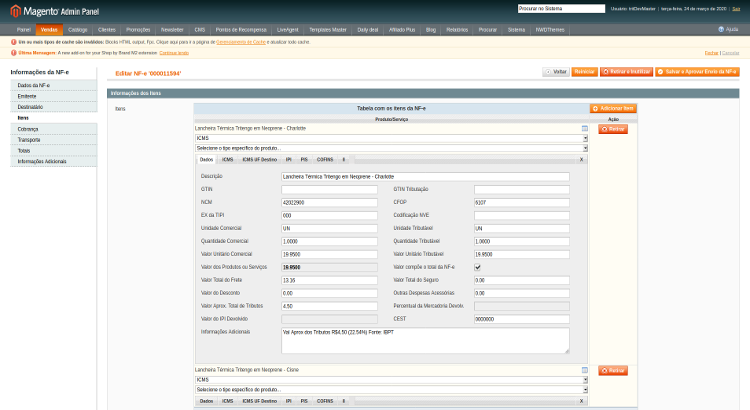Open Totais sidebar section
This screenshot has height=410, width=750.
click(x=54, y=151)
